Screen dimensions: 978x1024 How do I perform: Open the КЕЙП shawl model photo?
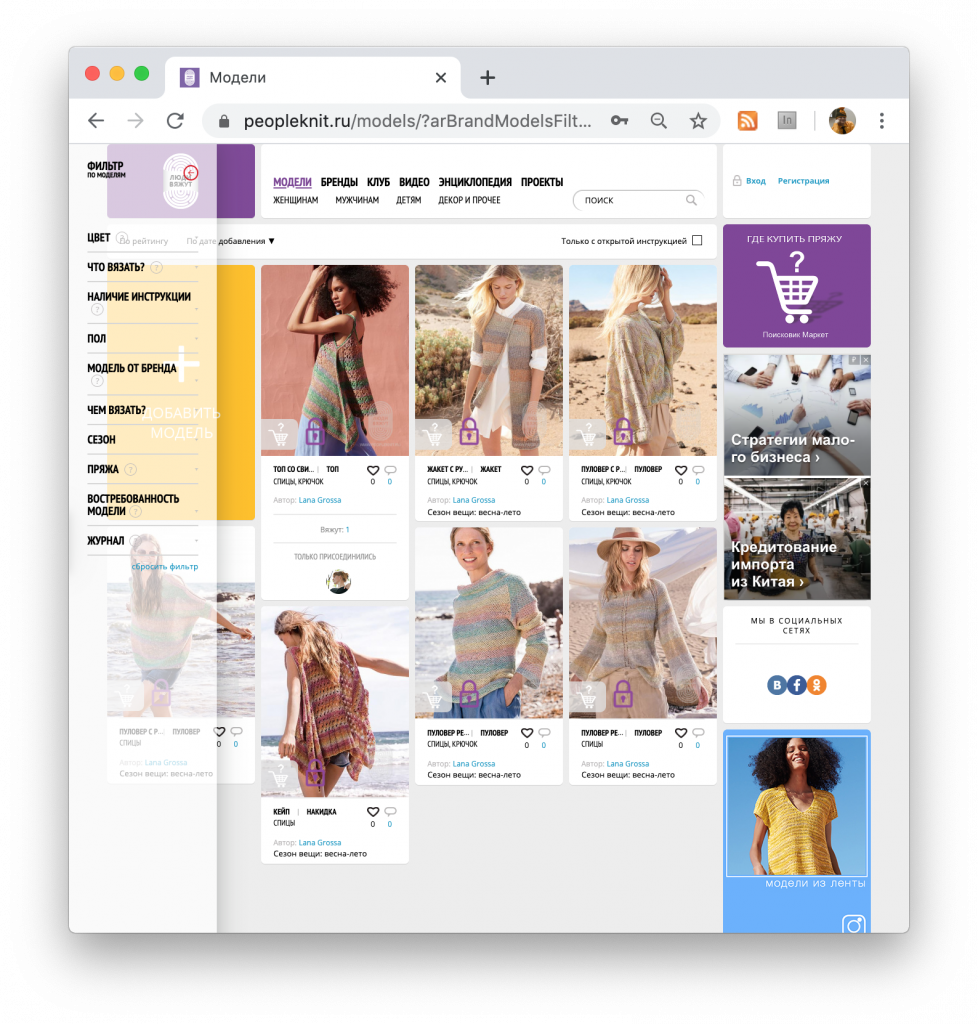click(335, 702)
